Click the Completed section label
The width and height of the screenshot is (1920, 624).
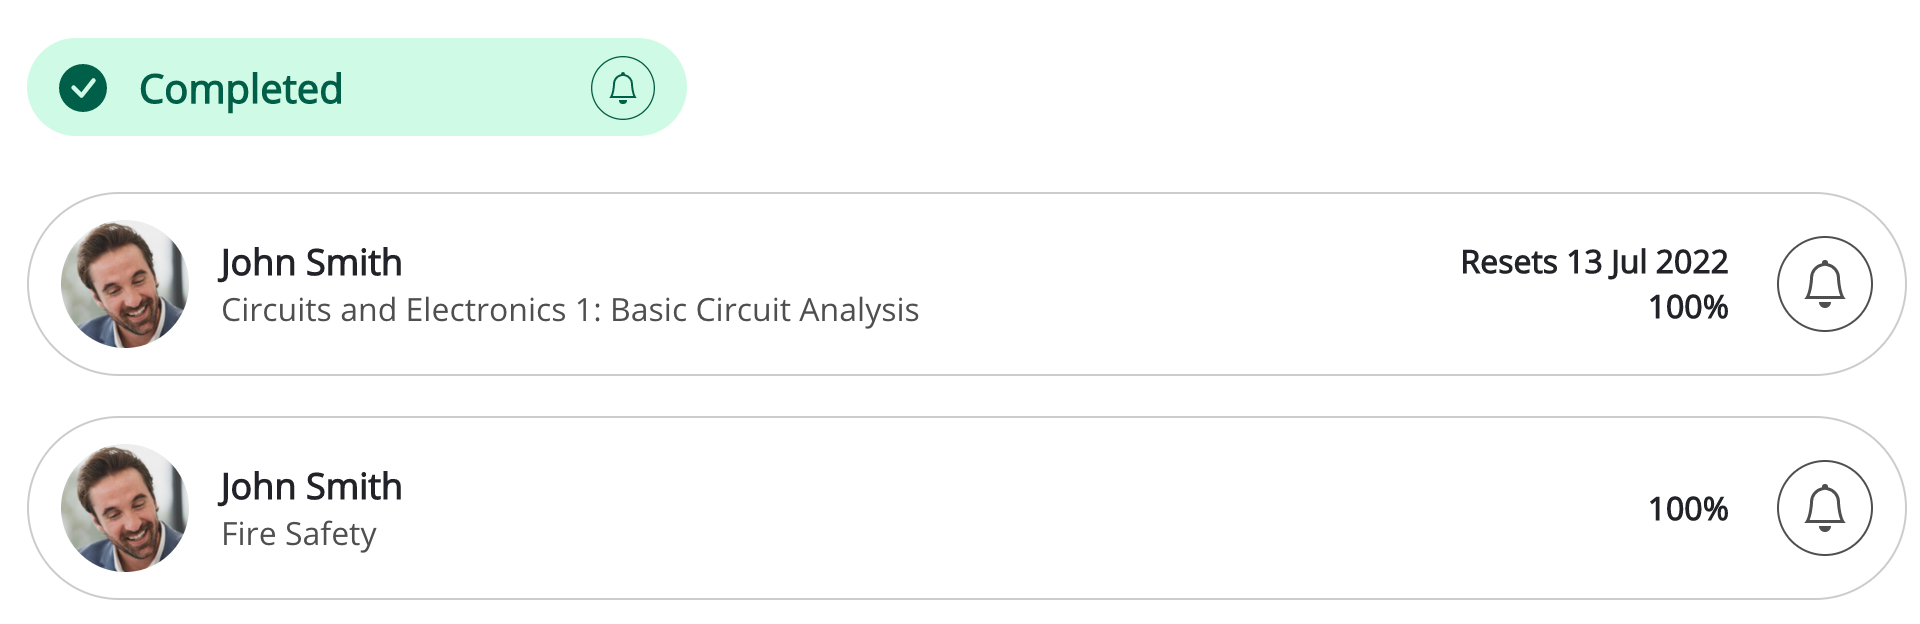coord(241,89)
